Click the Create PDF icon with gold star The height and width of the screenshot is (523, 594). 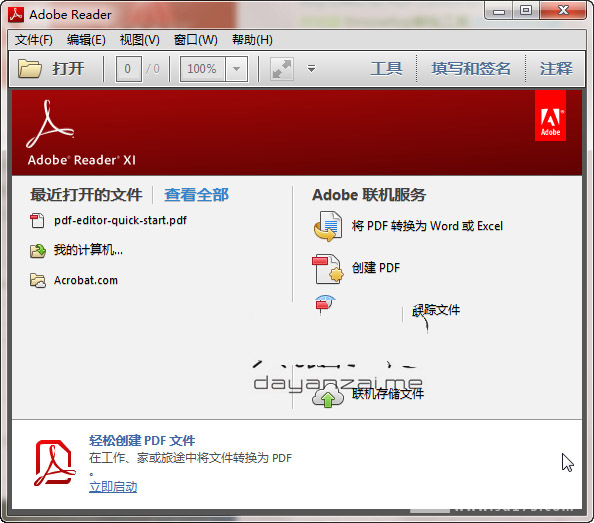(328, 269)
